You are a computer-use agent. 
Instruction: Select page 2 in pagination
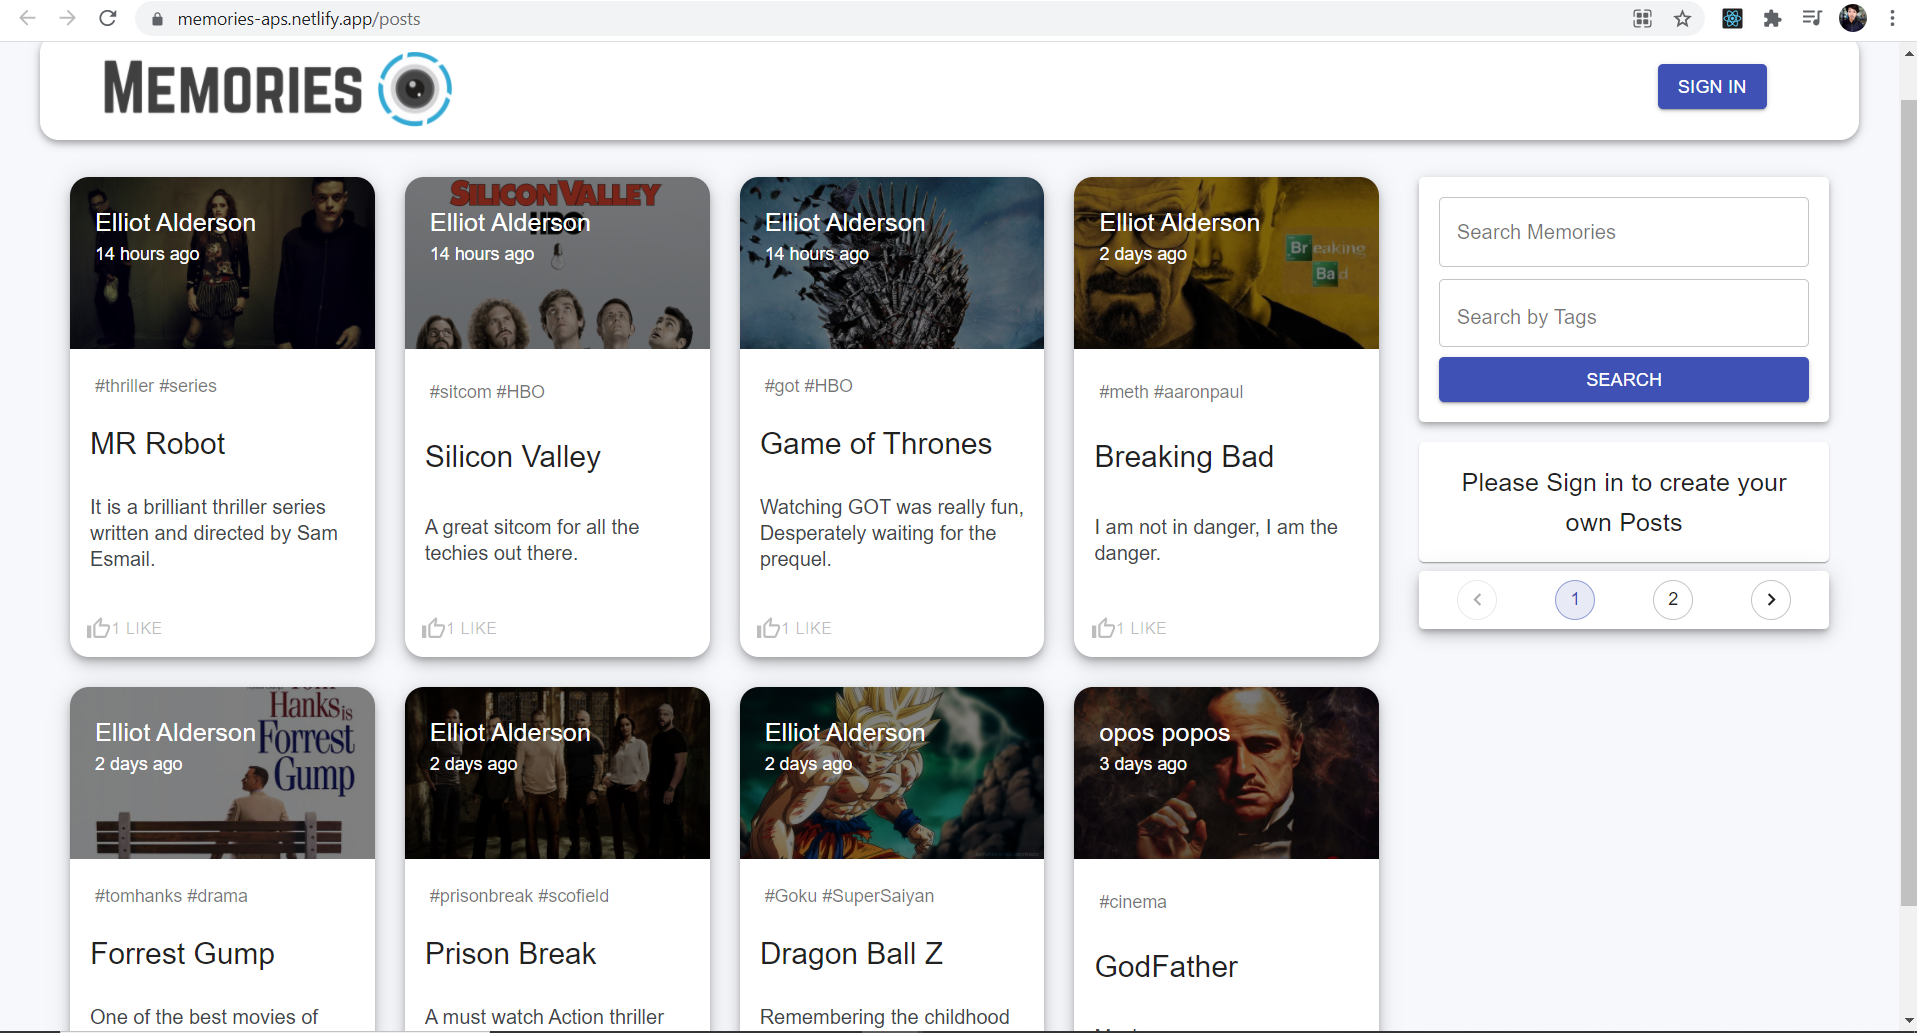tap(1672, 600)
